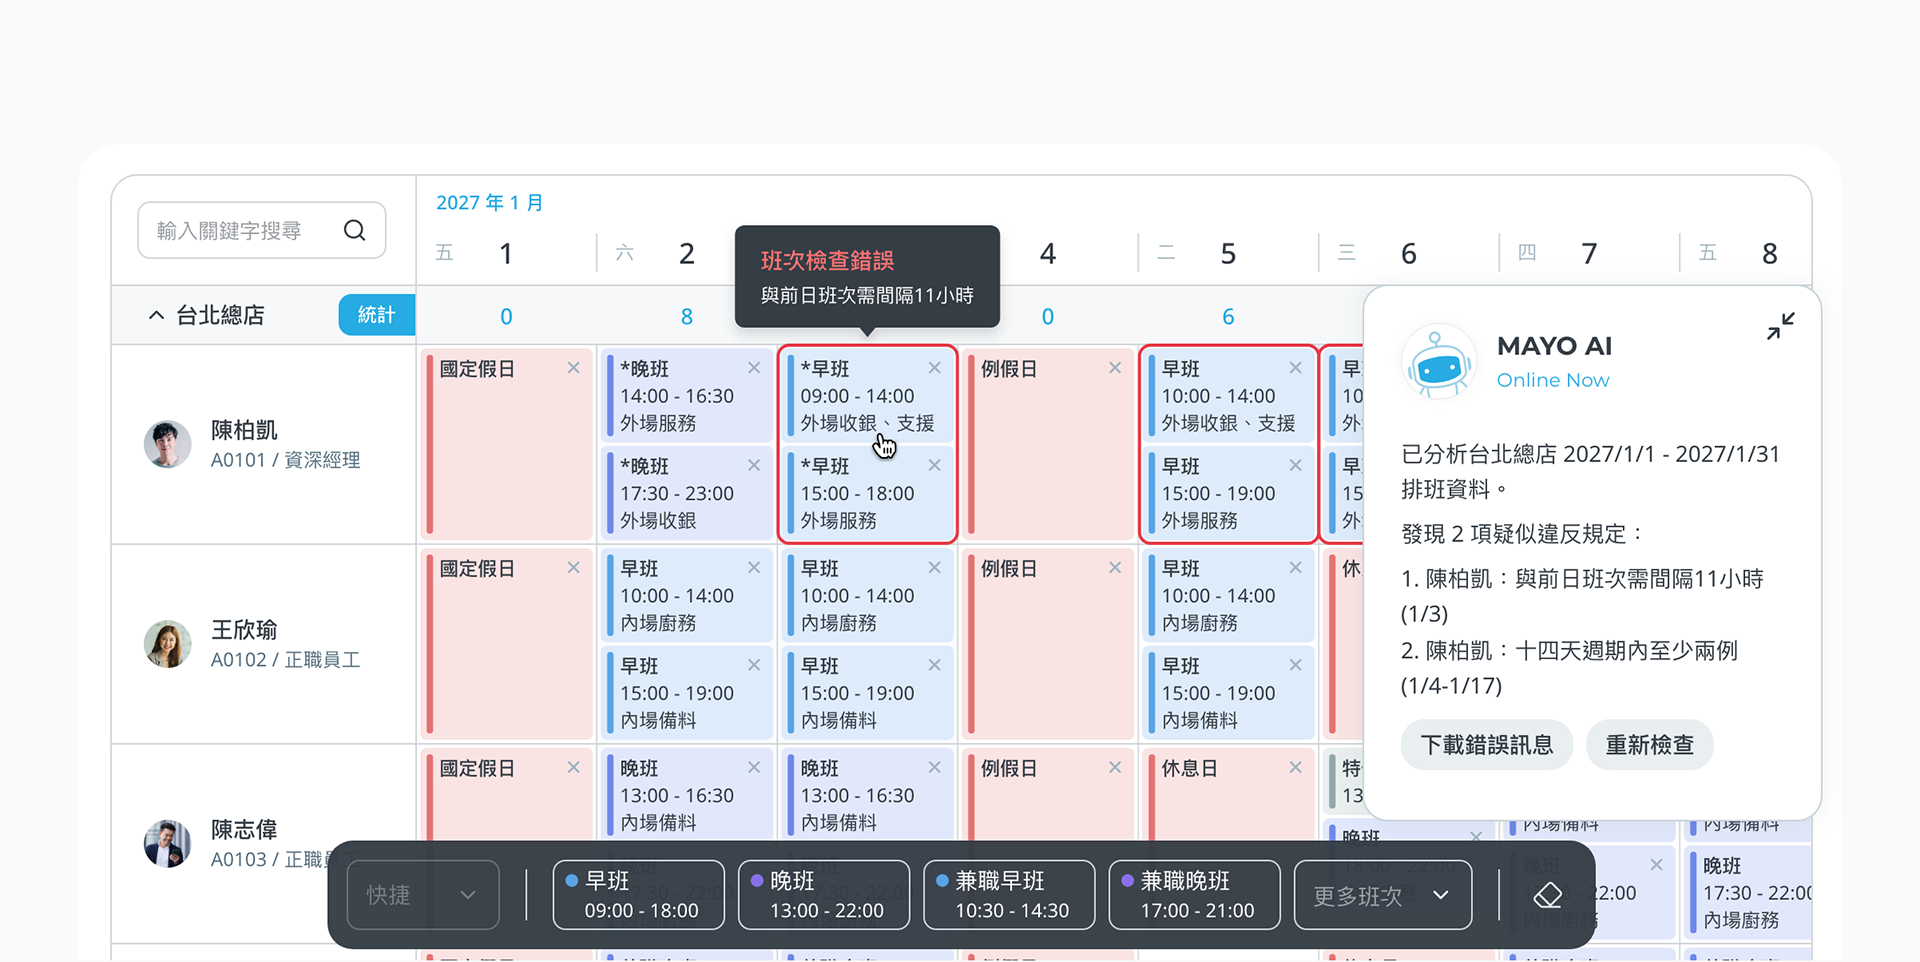Expand the 更多班次 dropdown
Viewport: 1920px width, 962px height.
1383,895
